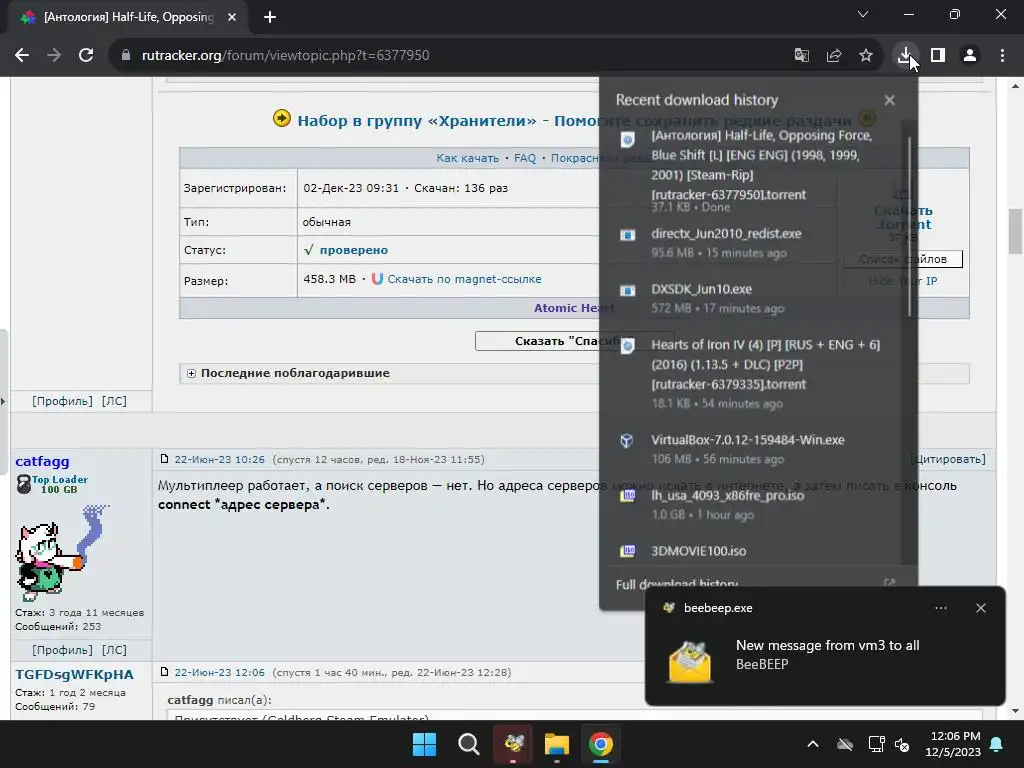
Task: Click the DXSDK_Jun10.exe file icon
Action: (627, 290)
